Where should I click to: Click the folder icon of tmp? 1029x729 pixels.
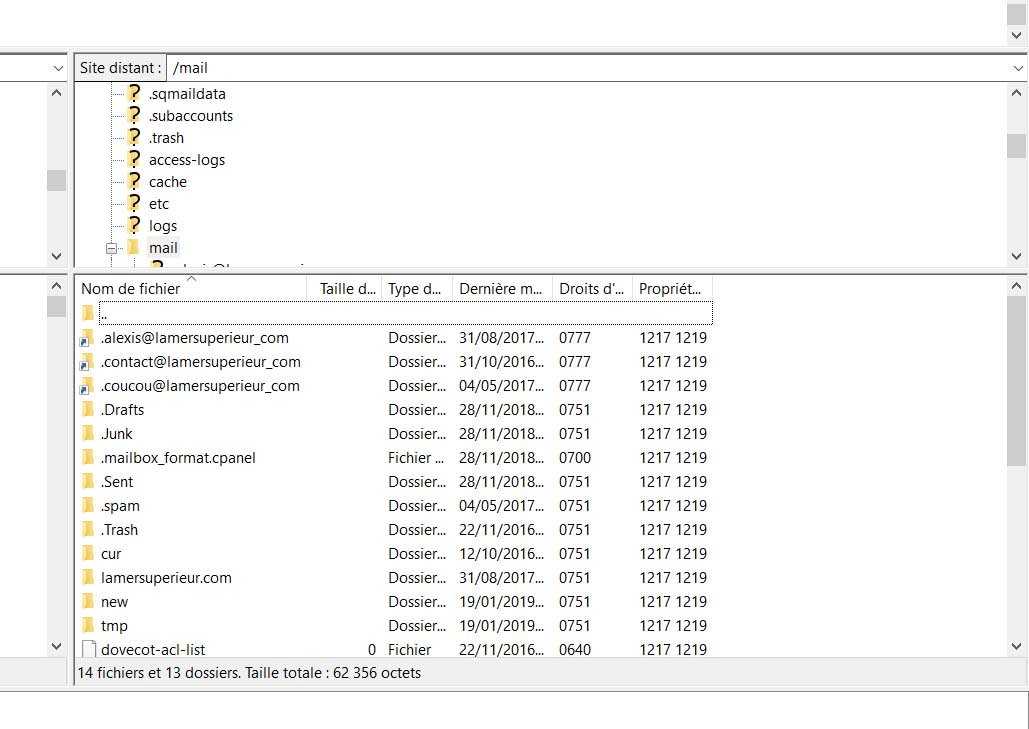coord(88,625)
